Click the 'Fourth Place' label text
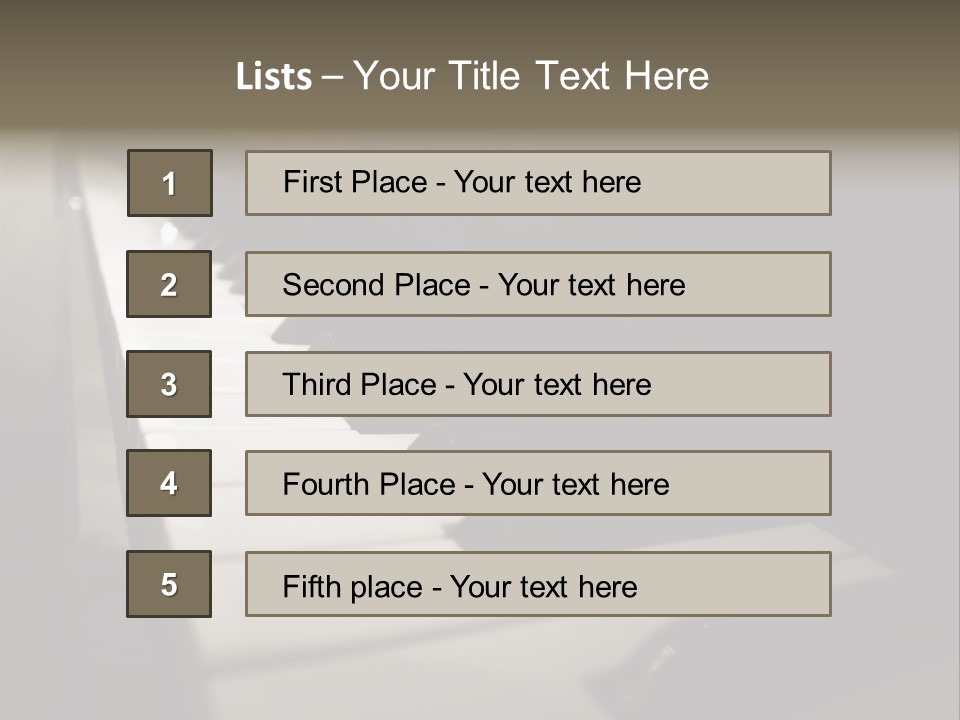Screen dimensions: 960x720 coord(369,485)
